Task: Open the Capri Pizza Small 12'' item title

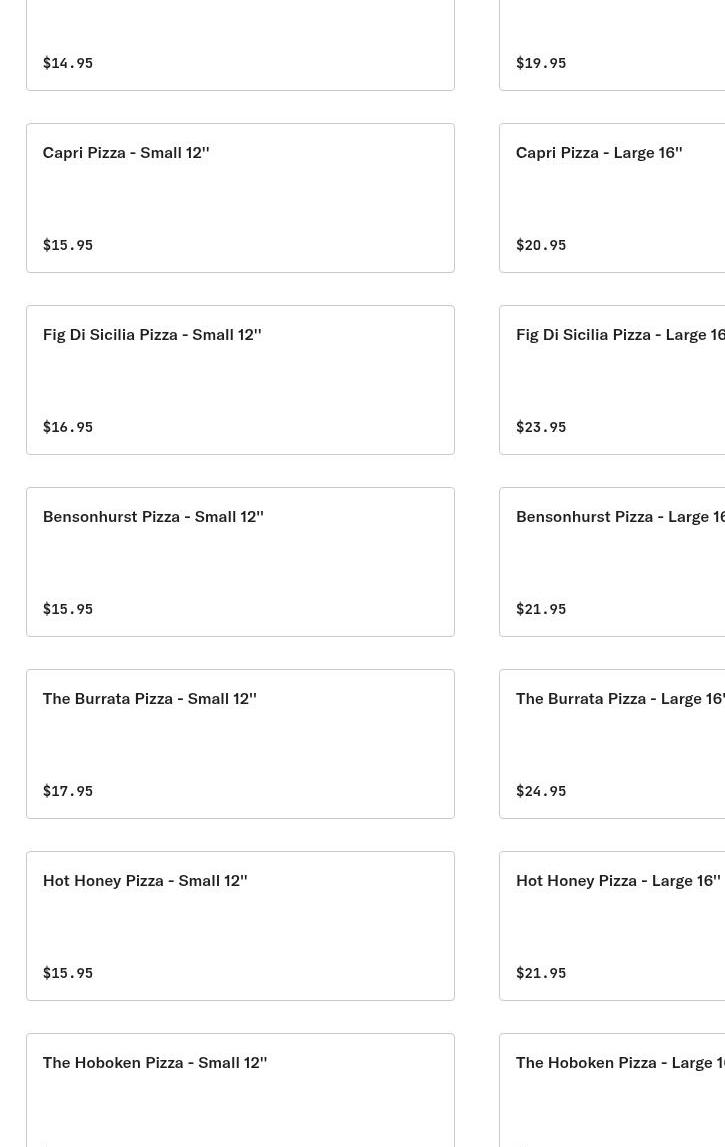Action: [x=126, y=153]
